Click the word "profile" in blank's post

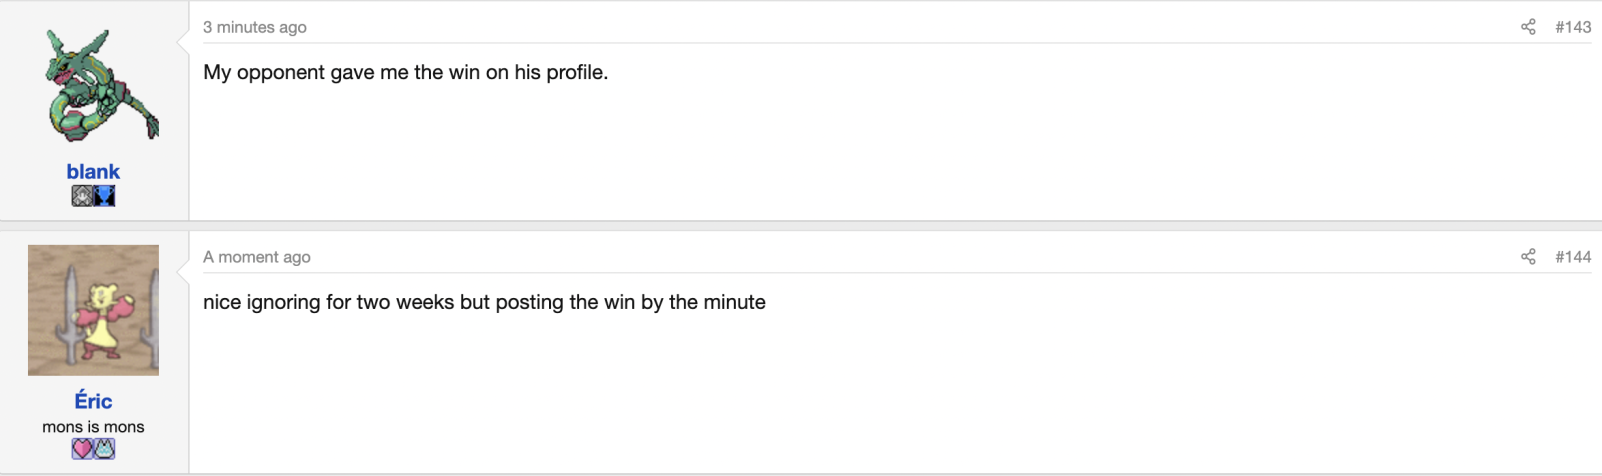tap(576, 73)
